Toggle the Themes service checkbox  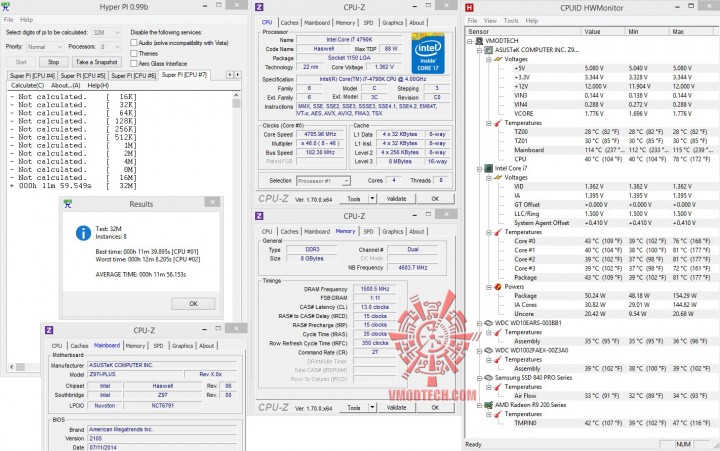134,53
